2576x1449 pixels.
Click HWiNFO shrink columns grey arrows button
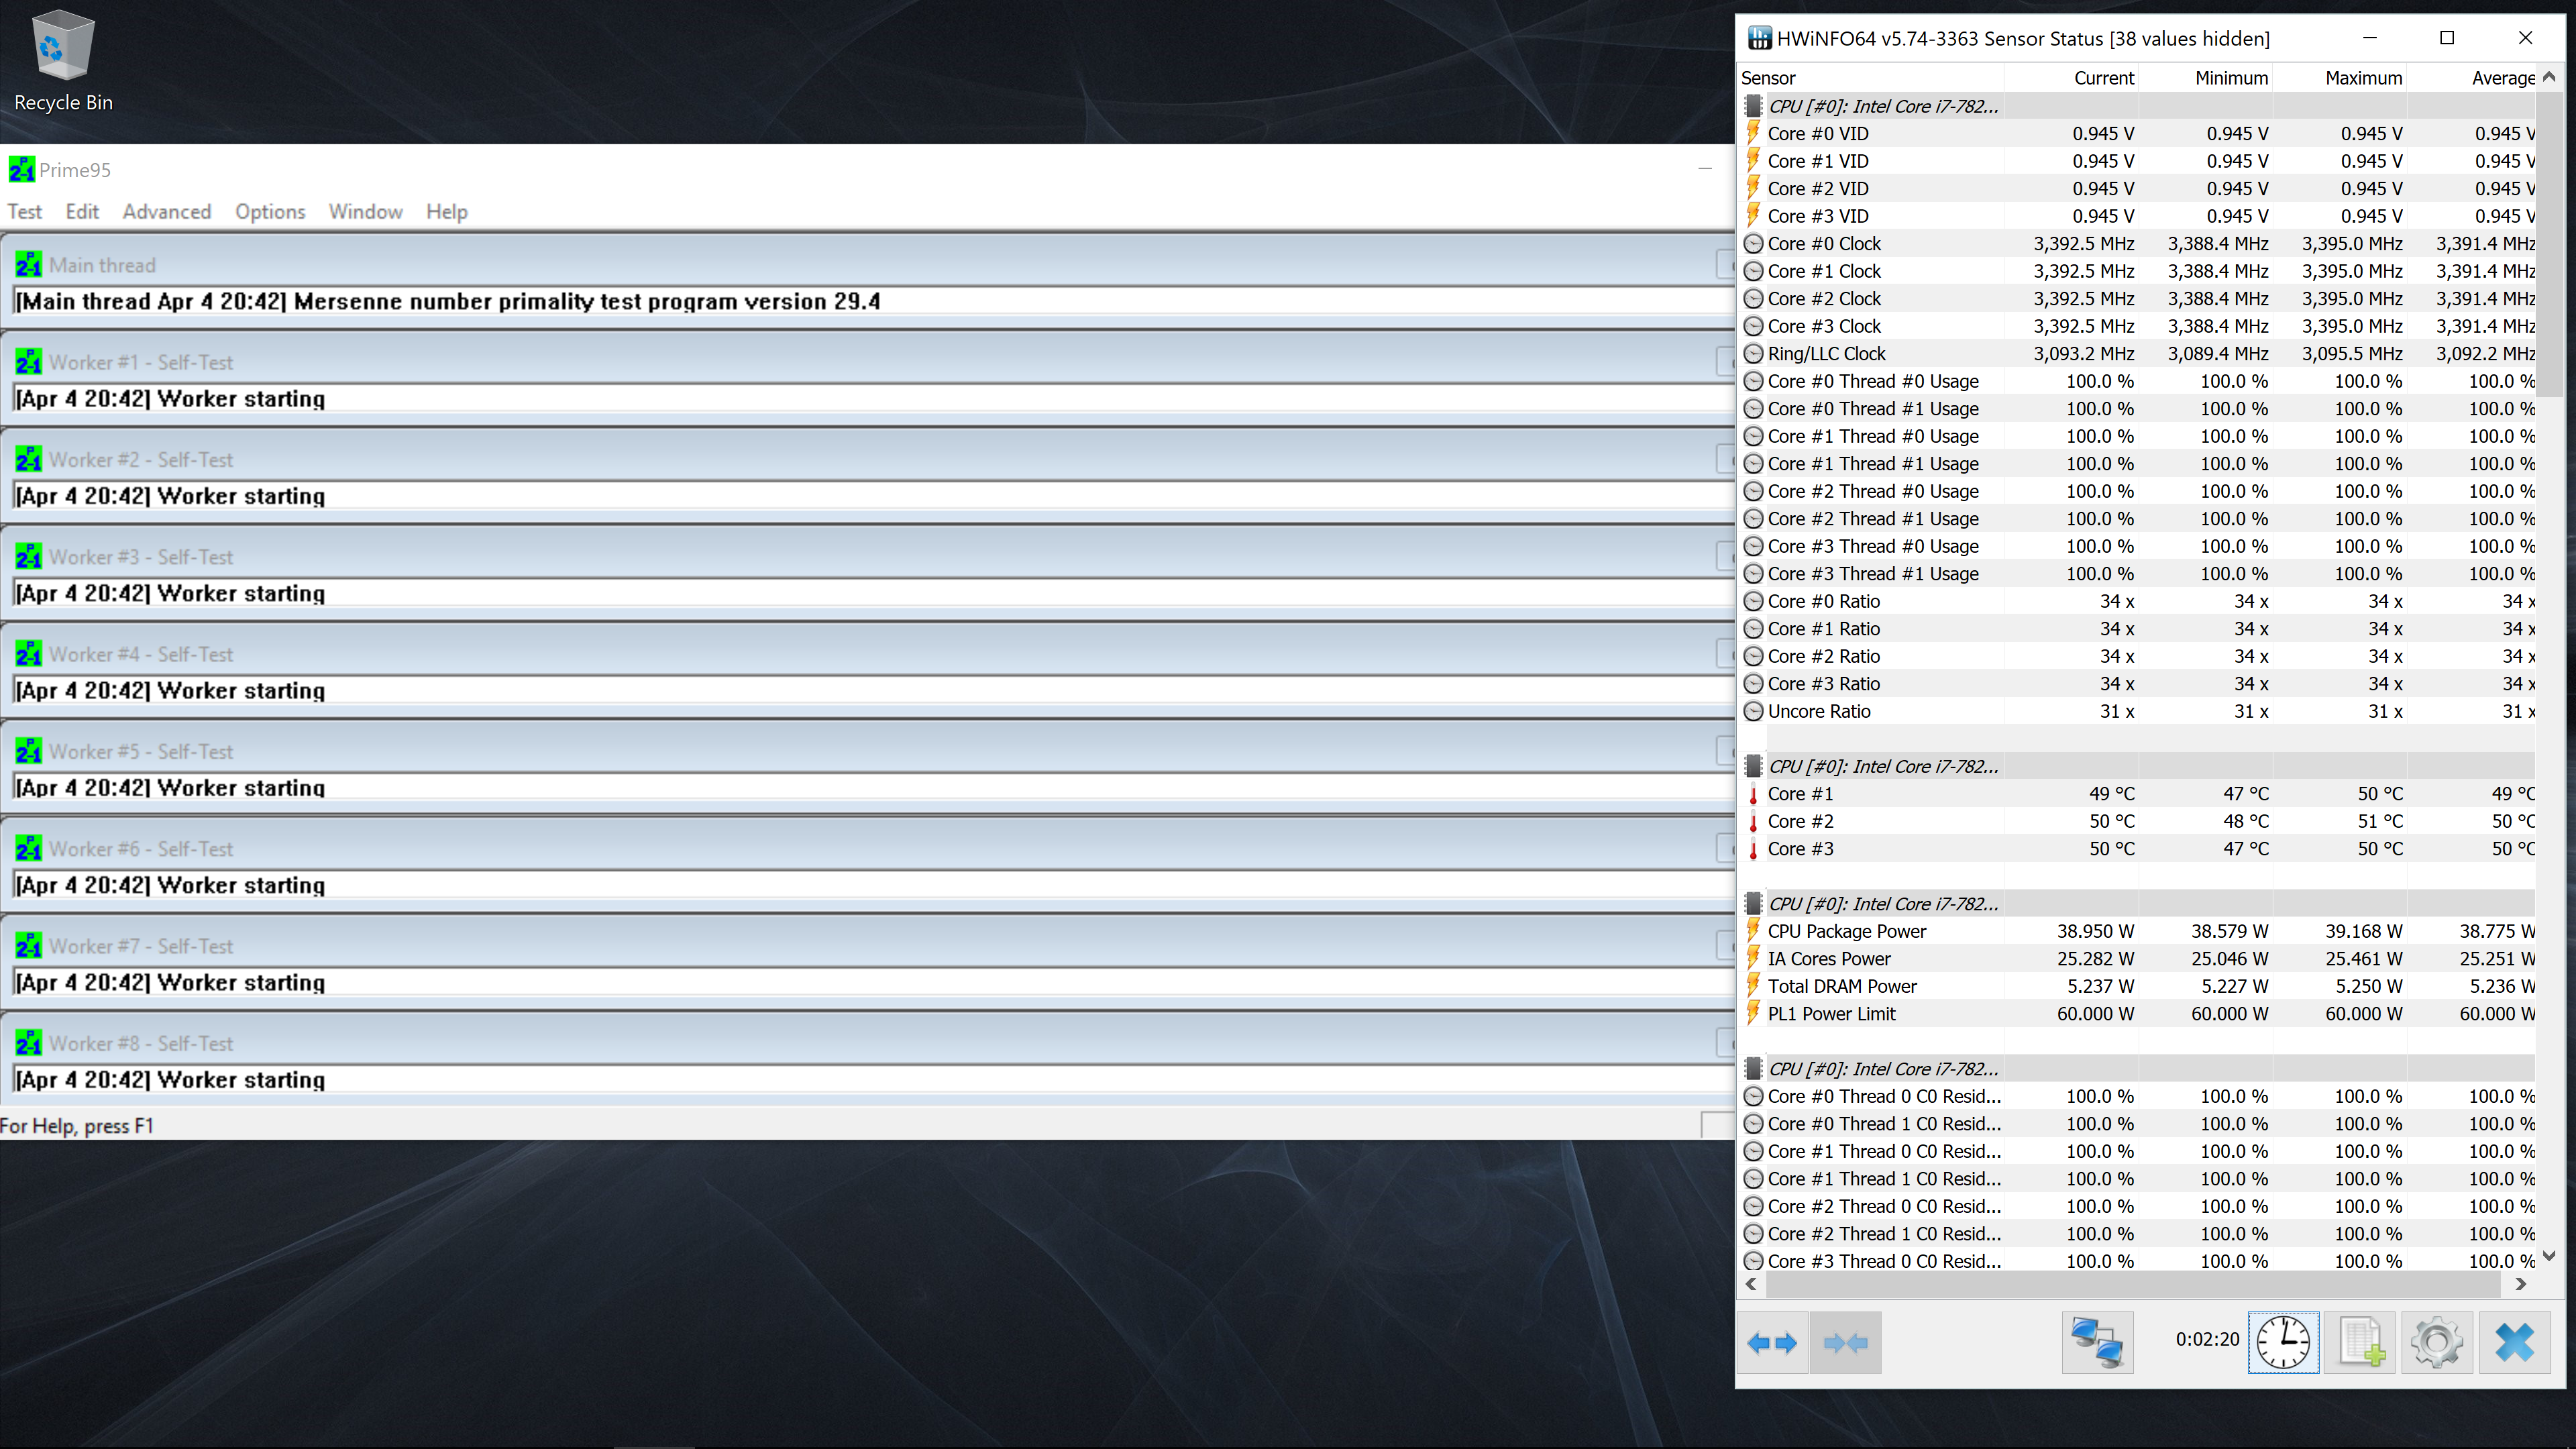point(1846,1342)
